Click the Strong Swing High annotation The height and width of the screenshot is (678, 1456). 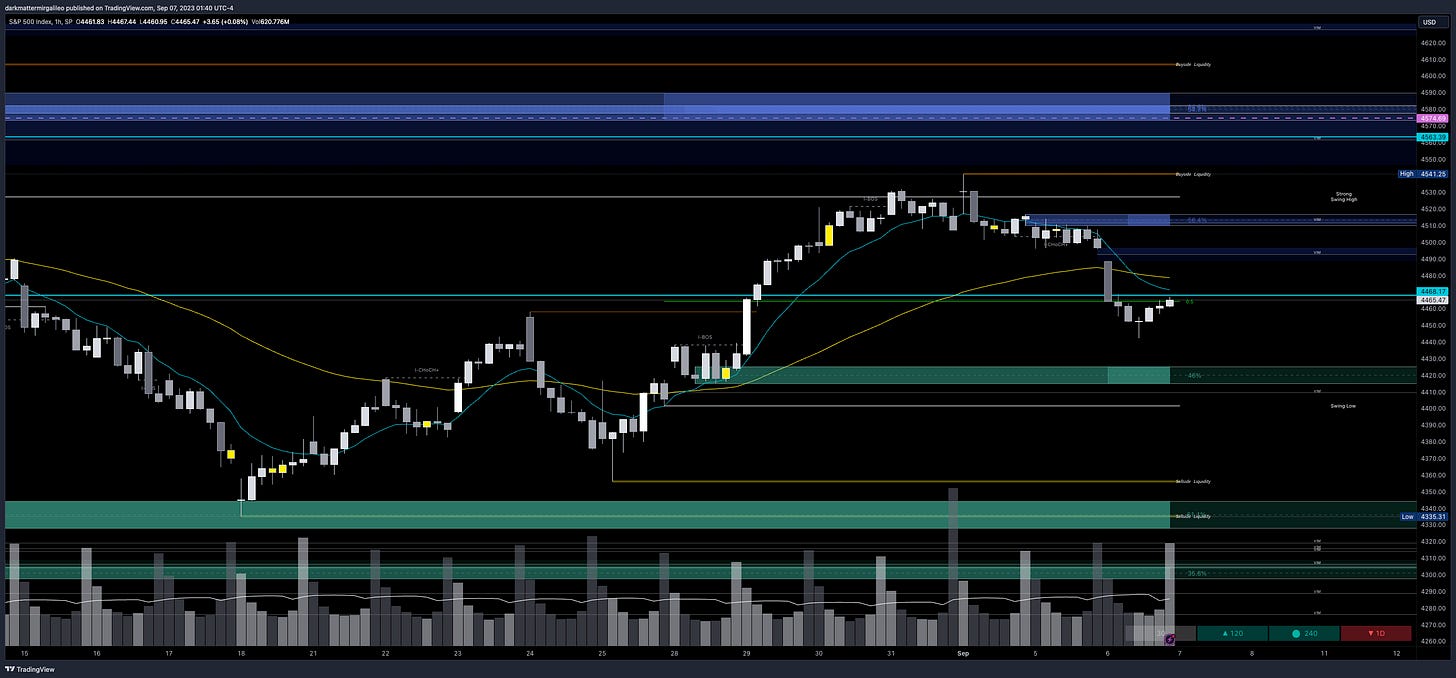1343,197
